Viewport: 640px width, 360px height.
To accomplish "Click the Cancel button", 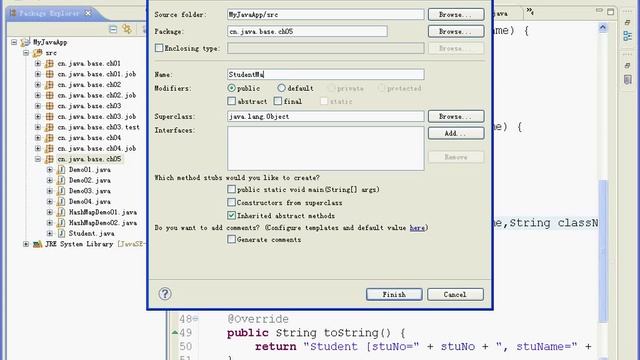I will pos(456,294).
